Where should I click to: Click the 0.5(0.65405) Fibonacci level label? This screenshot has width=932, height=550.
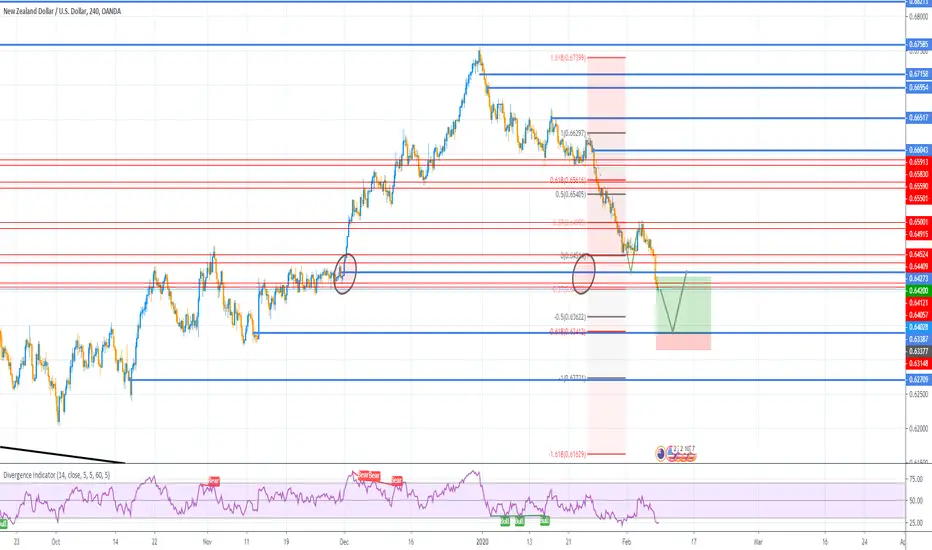pos(571,194)
